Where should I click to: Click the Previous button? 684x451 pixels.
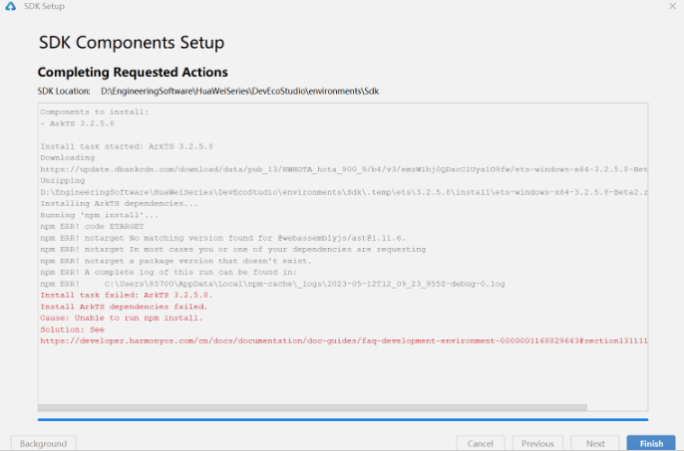click(537, 443)
